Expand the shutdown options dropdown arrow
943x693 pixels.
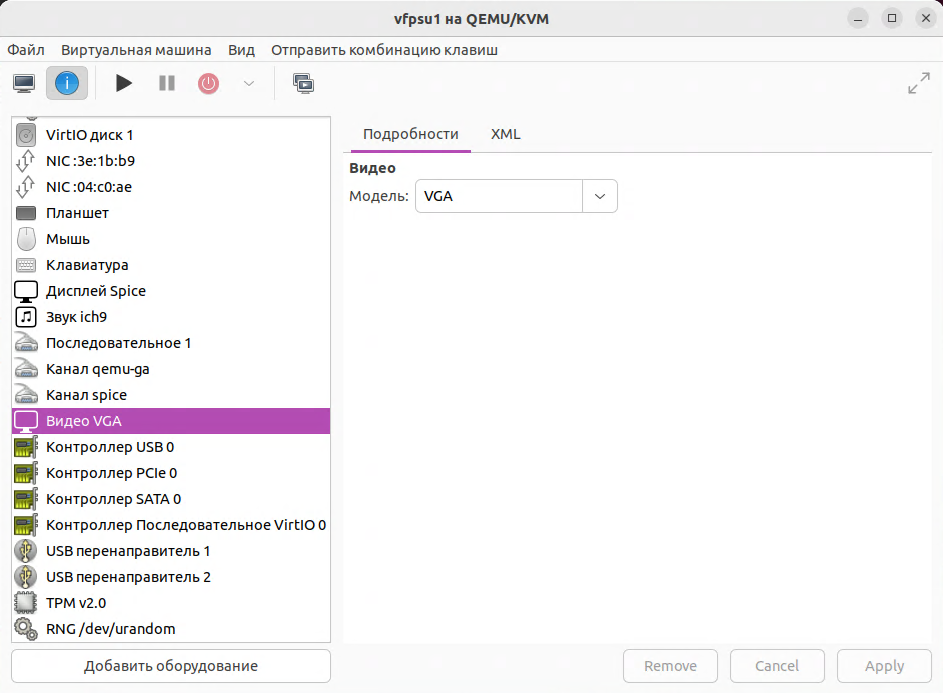point(249,83)
